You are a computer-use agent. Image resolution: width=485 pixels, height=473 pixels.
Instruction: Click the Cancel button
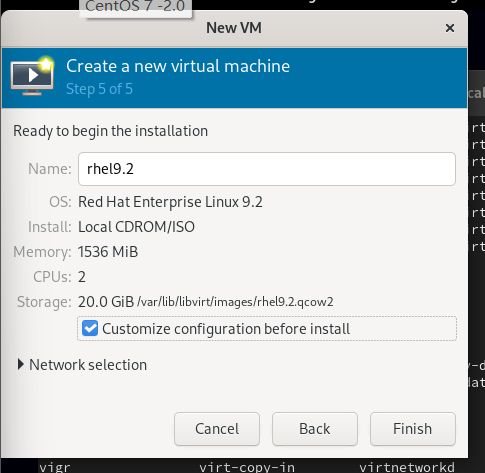pyautogui.click(x=217, y=429)
